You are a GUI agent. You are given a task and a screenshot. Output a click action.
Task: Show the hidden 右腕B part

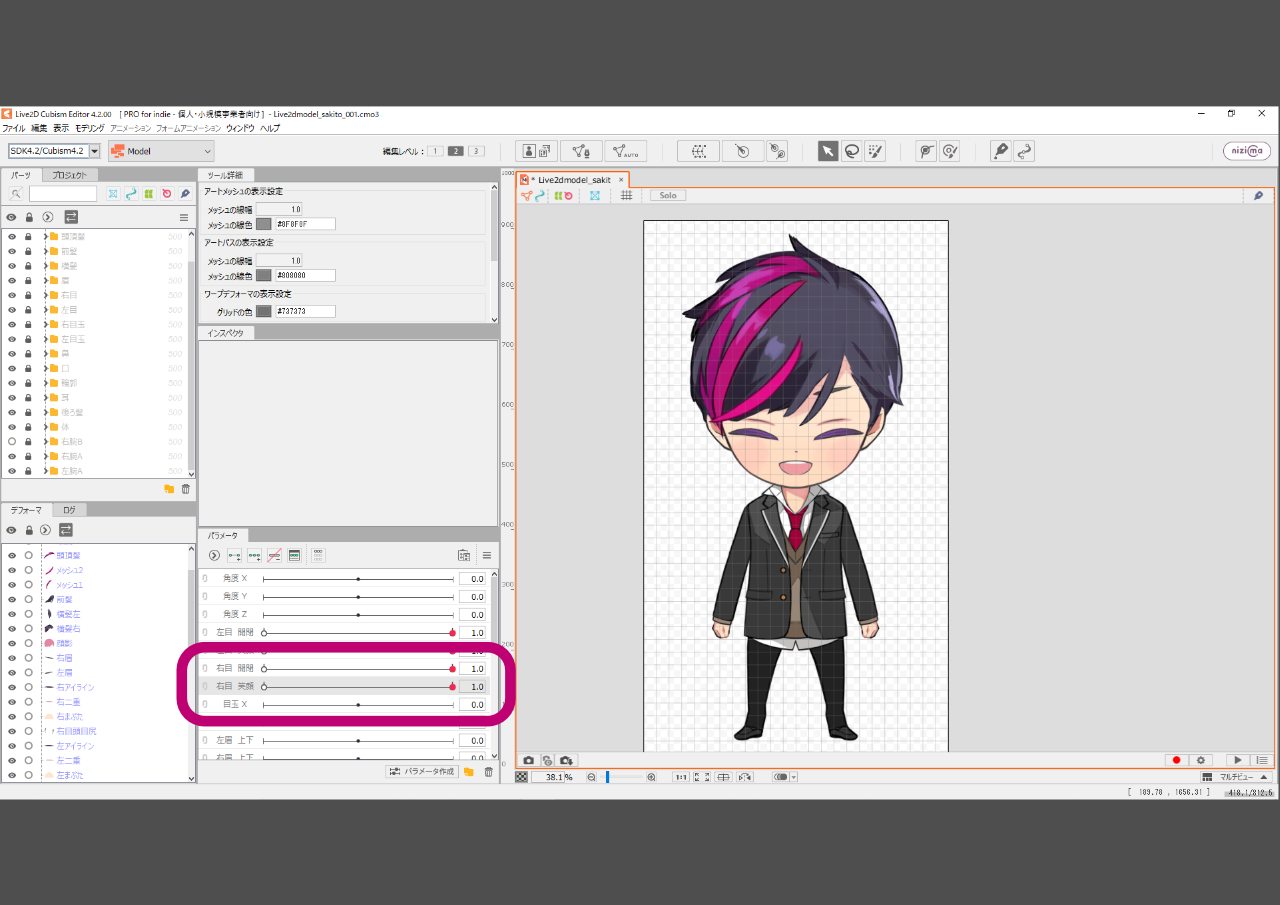coord(12,441)
